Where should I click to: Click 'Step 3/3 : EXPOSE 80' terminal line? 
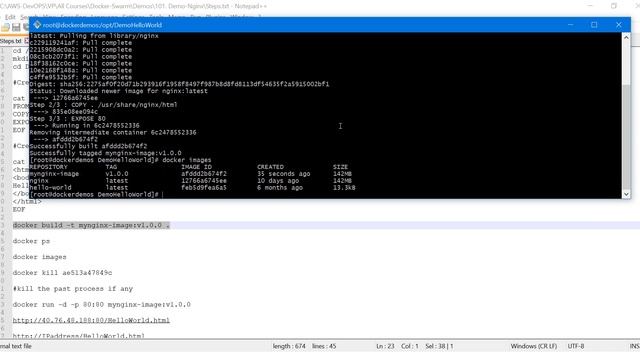click(67, 119)
